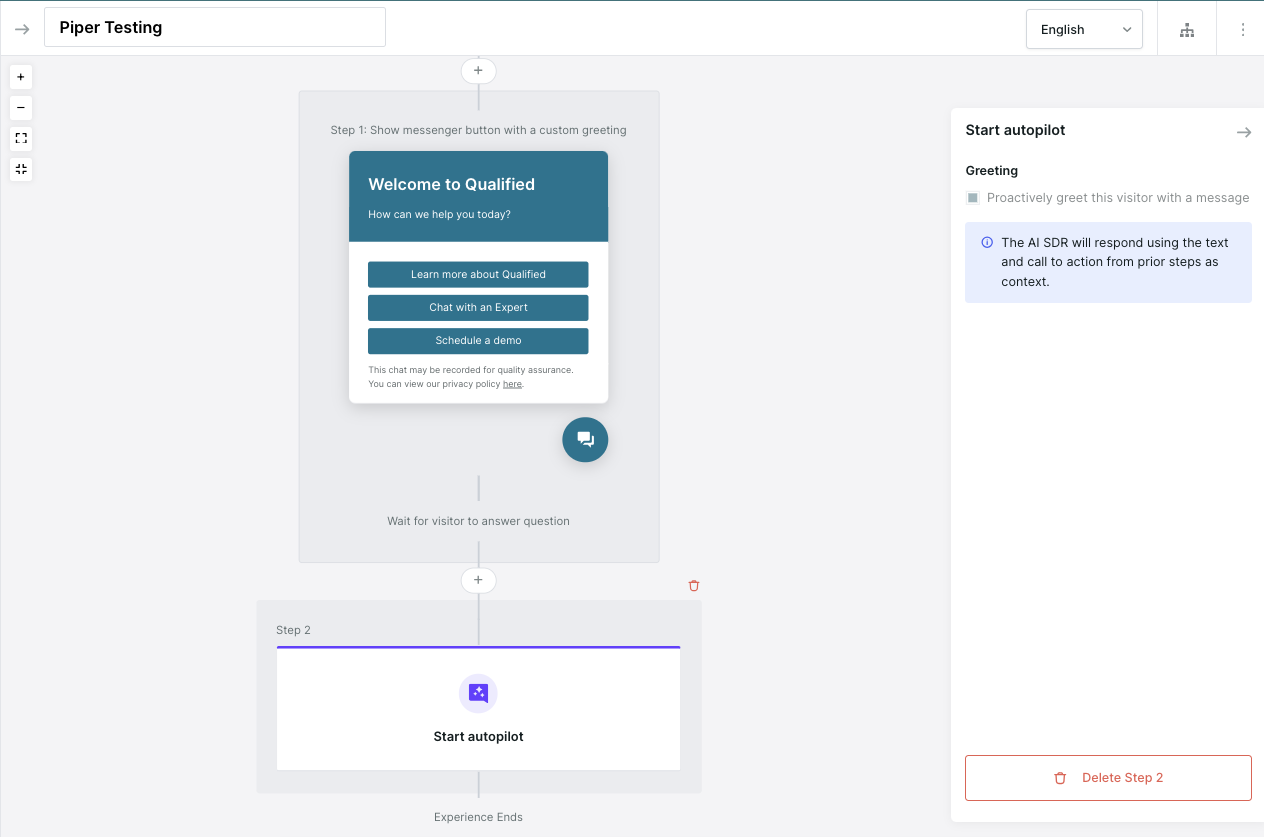The height and width of the screenshot is (837, 1264).
Task: Select the Start autopilot step card
Action: (478, 708)
